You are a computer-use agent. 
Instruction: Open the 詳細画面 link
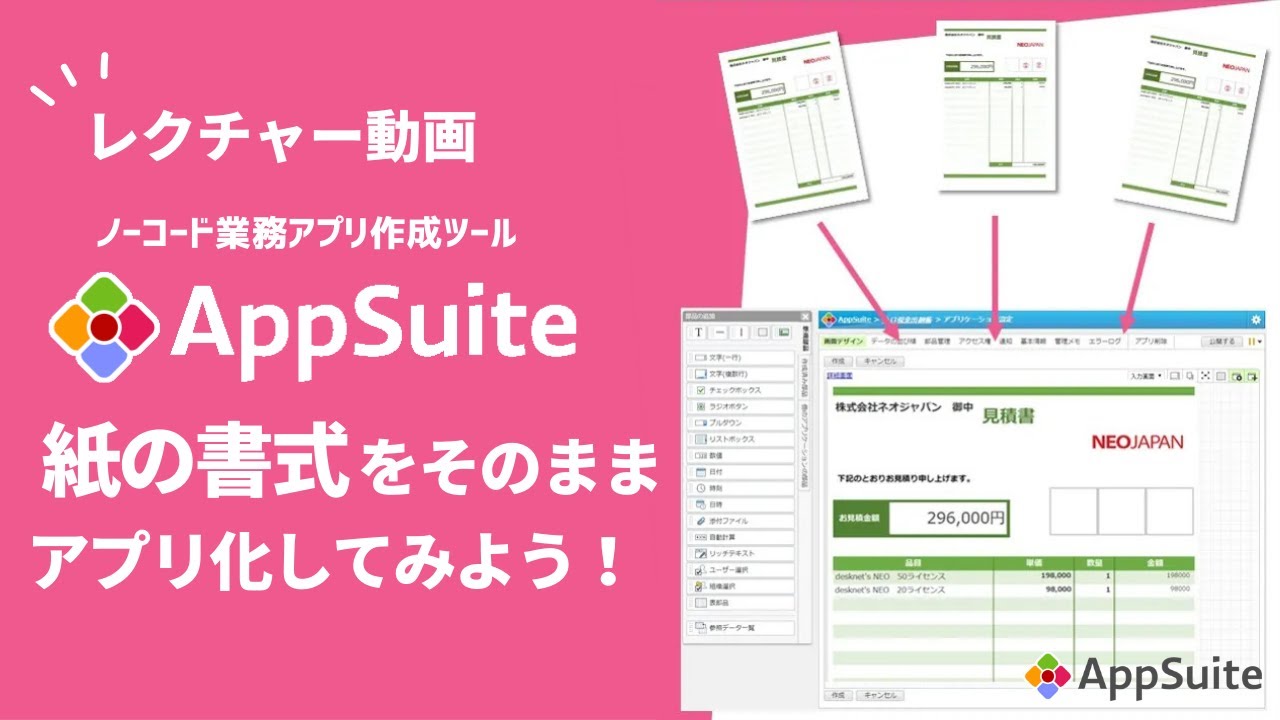pos(839,376)
